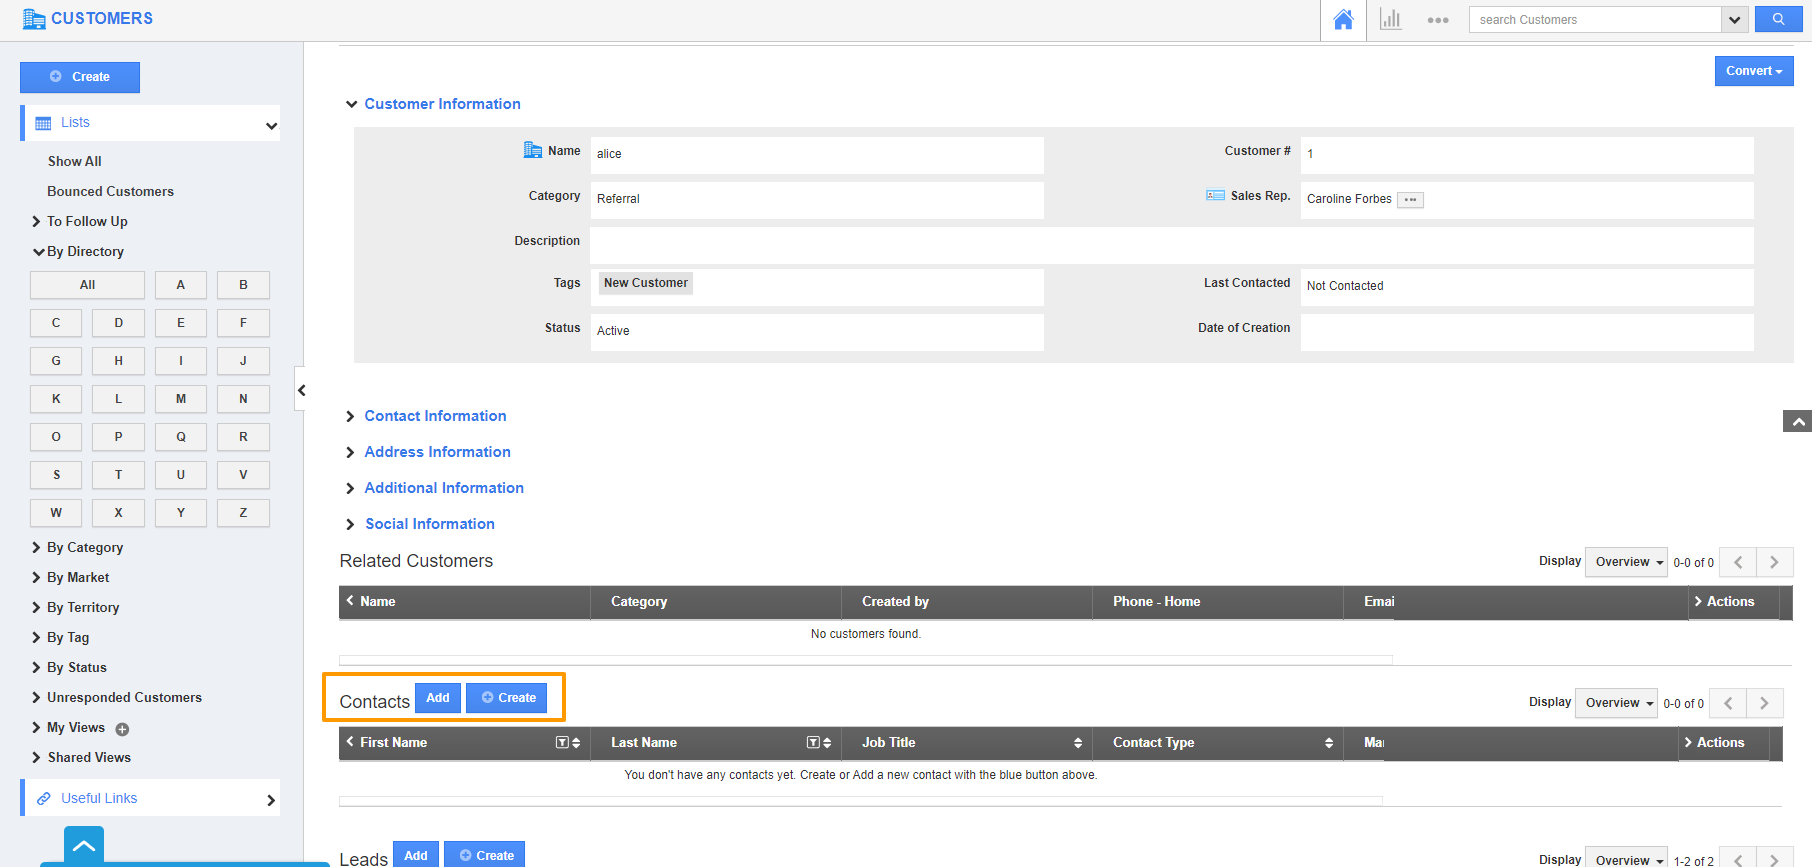Image resolution: width=1812 pixels, height=867 pixels.
Task: Sort contacts by Job Title
Action: (x=1078, y=743)
